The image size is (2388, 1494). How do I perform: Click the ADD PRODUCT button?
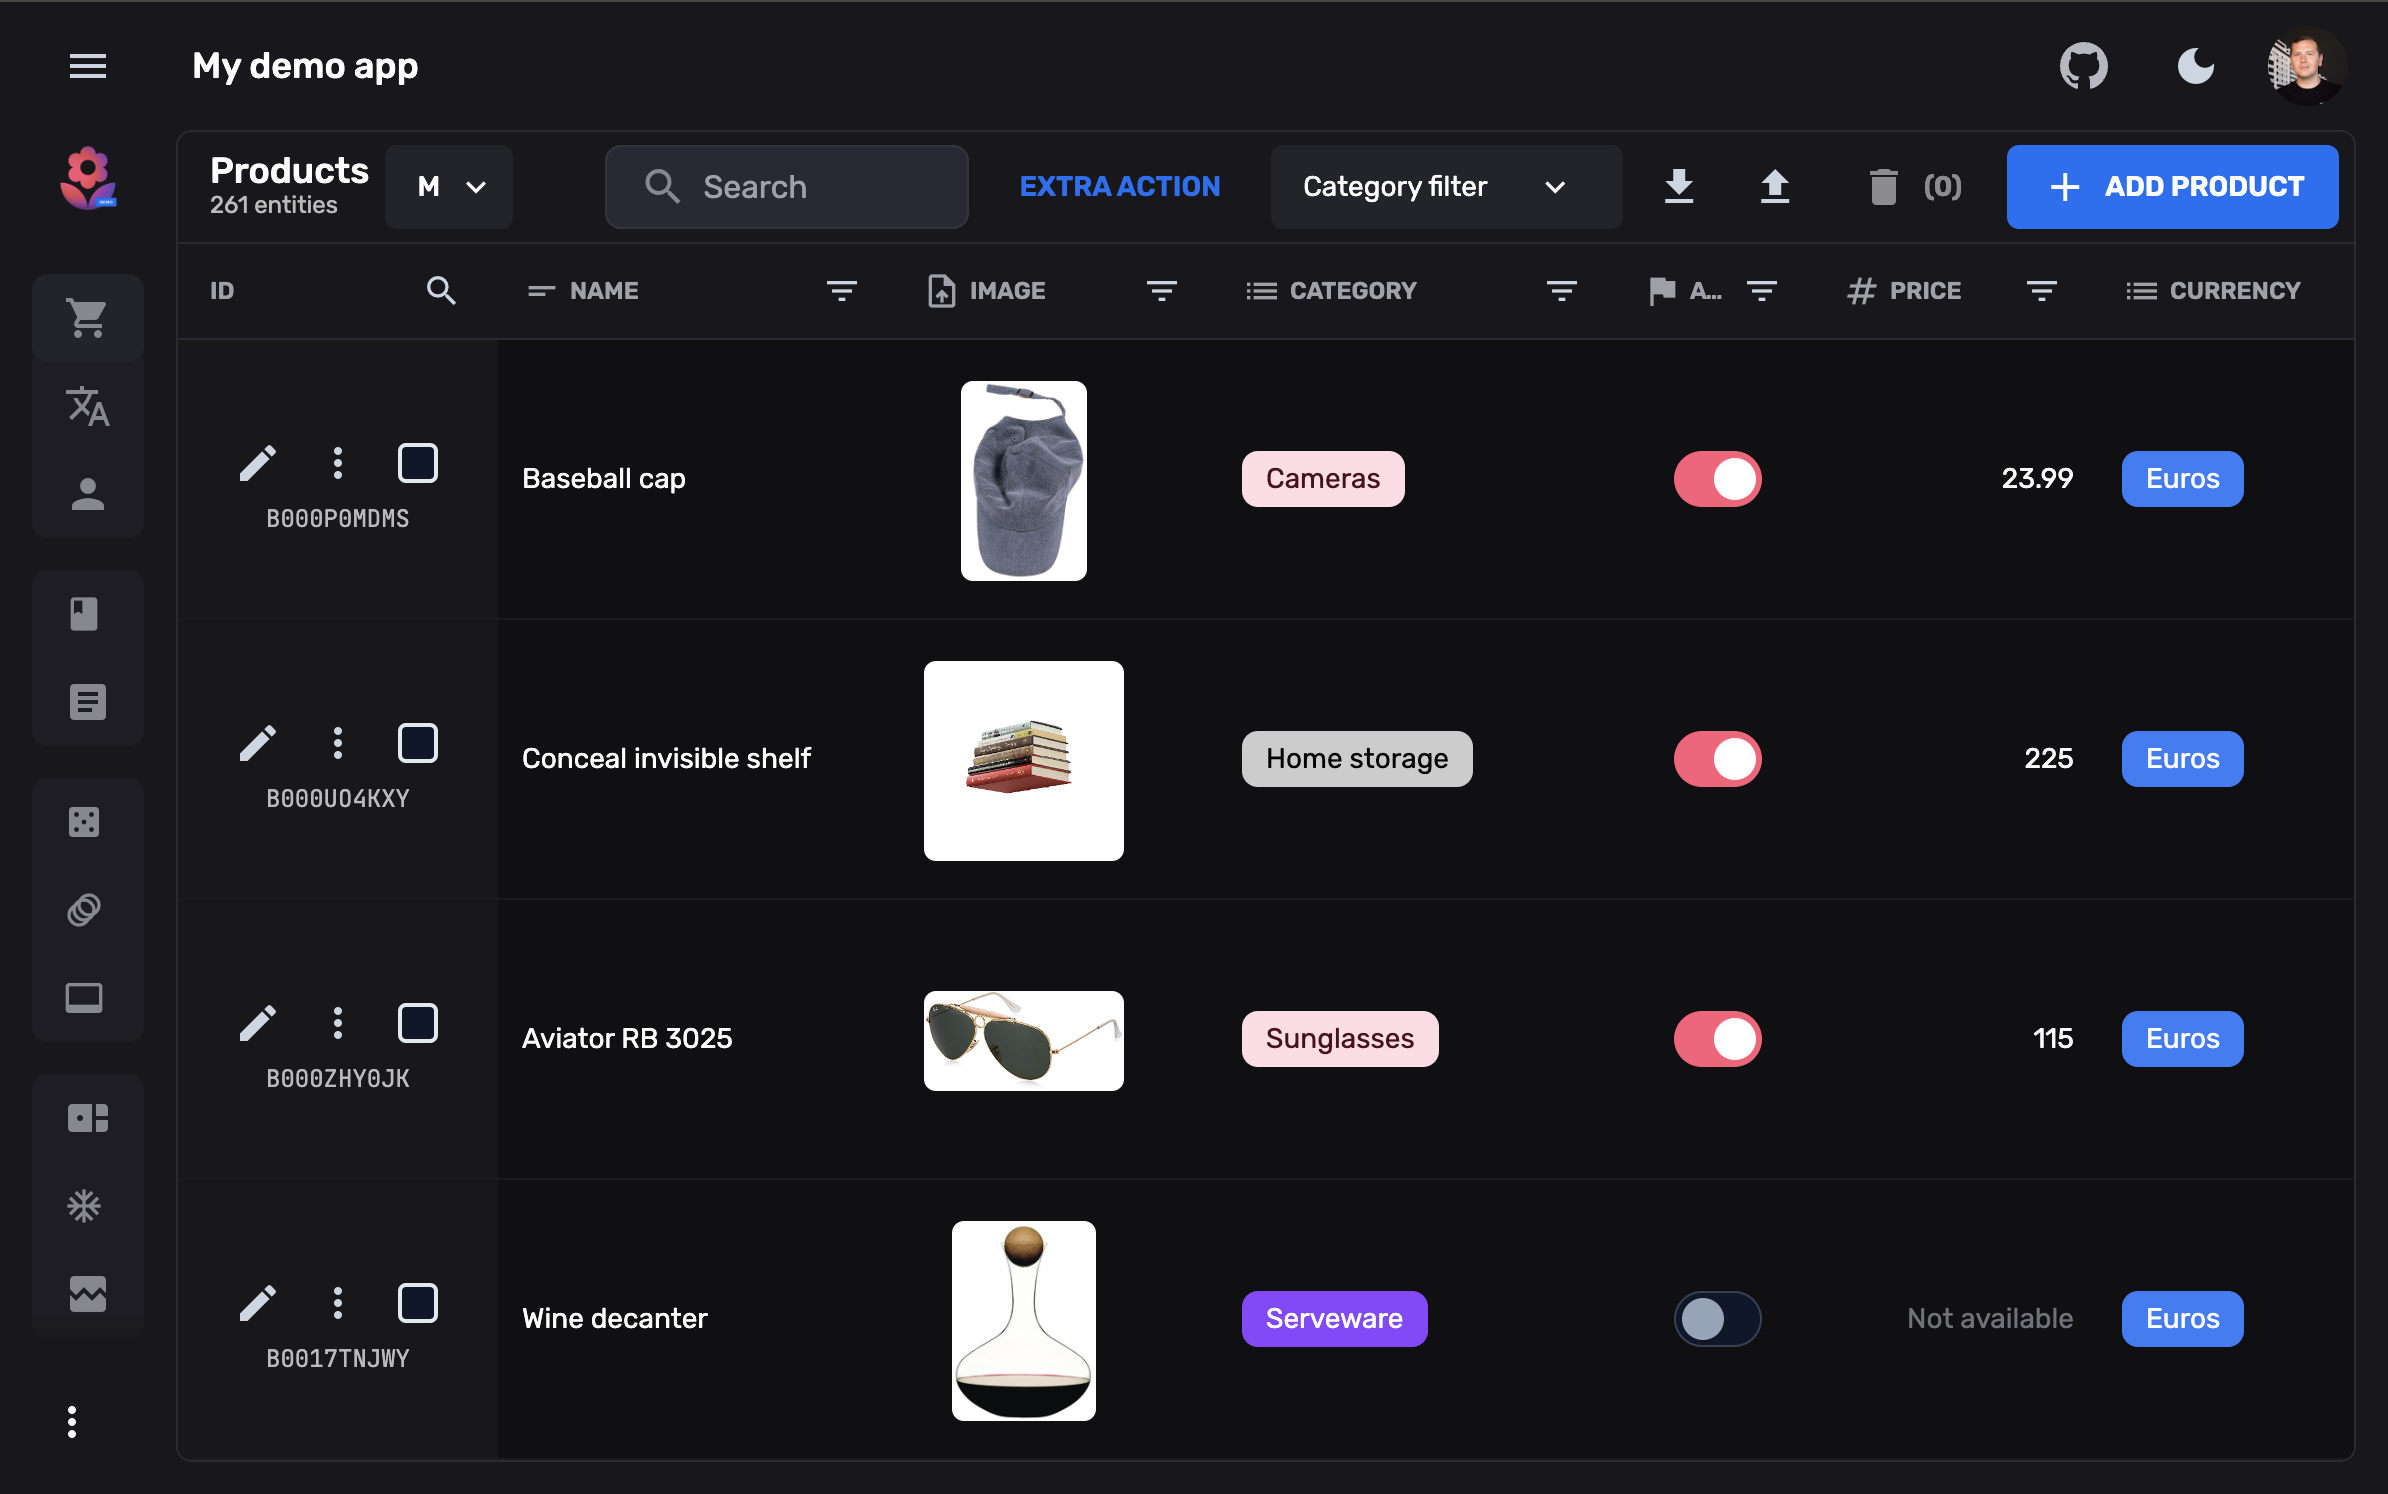pos(2172,186)
